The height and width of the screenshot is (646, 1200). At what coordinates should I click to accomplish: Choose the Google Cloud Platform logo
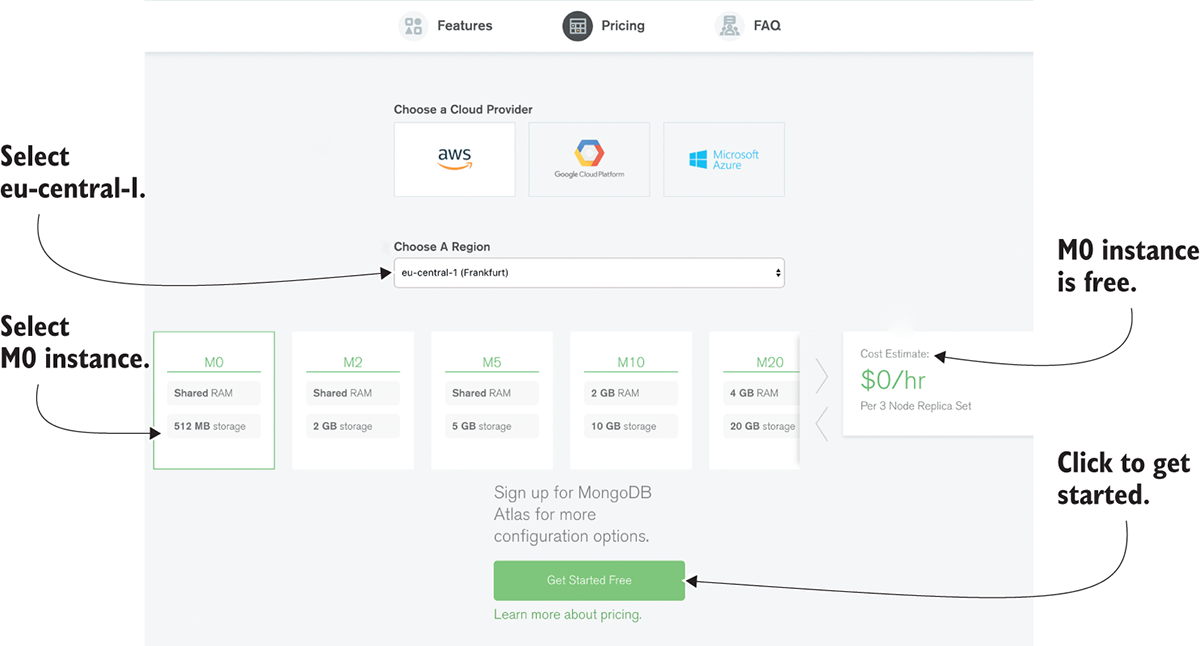click(589, 159)
